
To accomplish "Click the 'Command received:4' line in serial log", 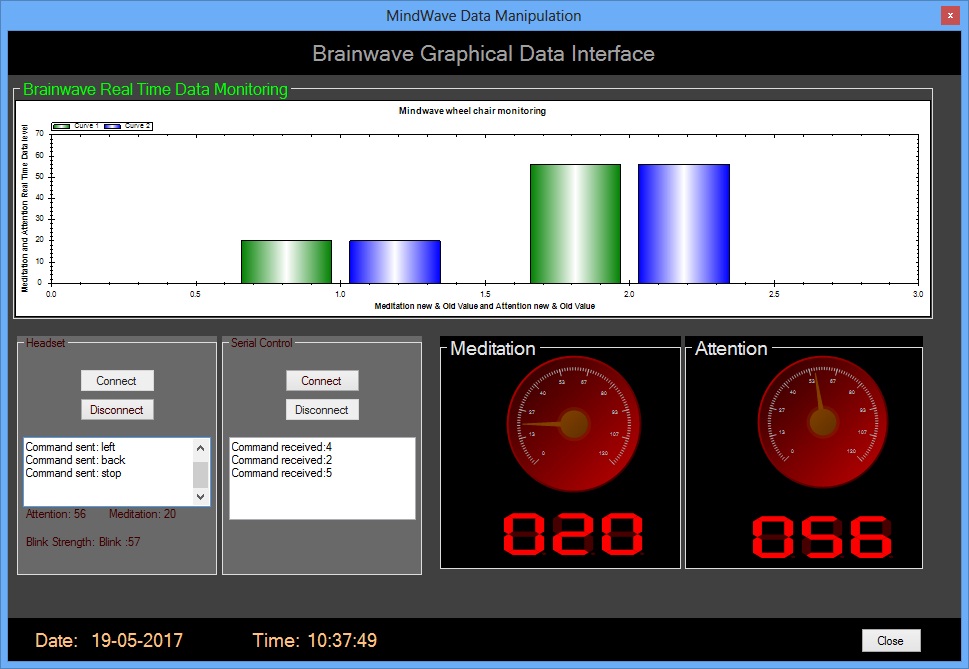I will pos(281,447).
